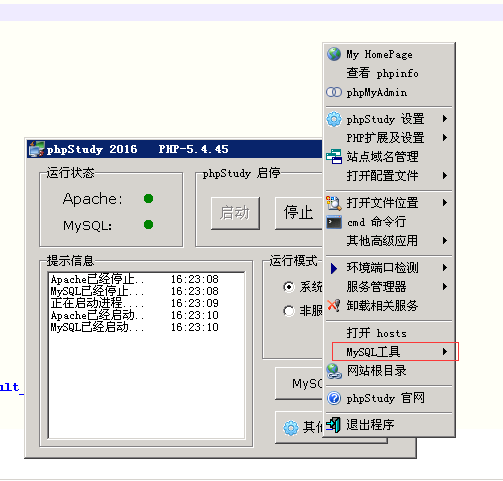This screenshot has height=481, width=503.
Task: Choose 退出程序 to quit phpStudy
Action: pos(389,425)
